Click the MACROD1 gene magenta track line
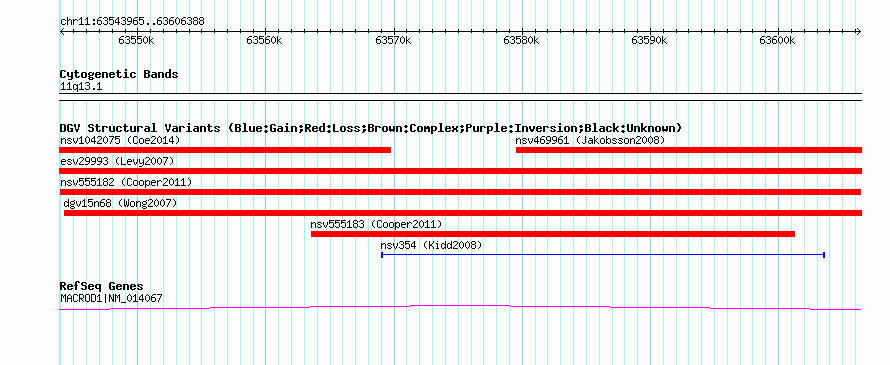This screenshot has height=365, width=890. [460, 307]
